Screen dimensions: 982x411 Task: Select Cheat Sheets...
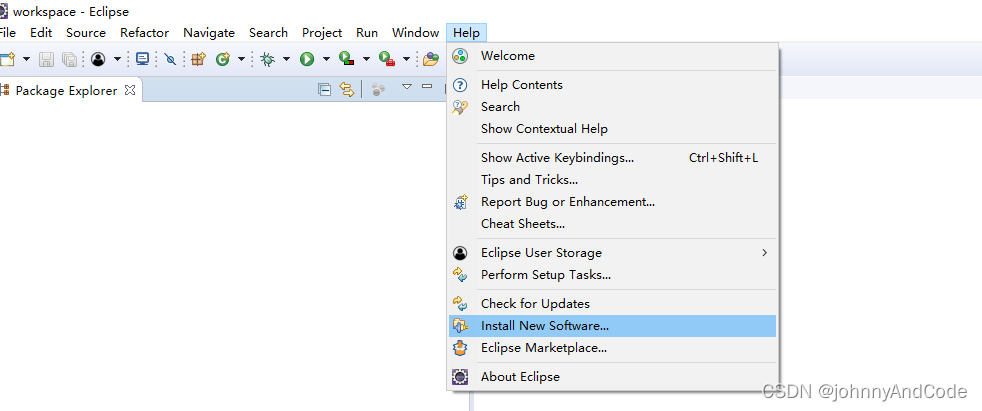pos(612,223)
